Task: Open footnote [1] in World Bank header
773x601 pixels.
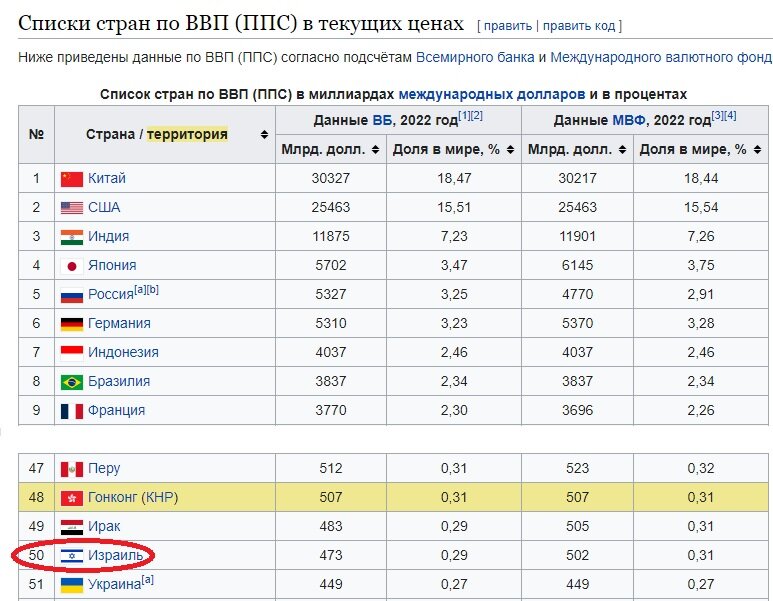Action: click(464, 116)
